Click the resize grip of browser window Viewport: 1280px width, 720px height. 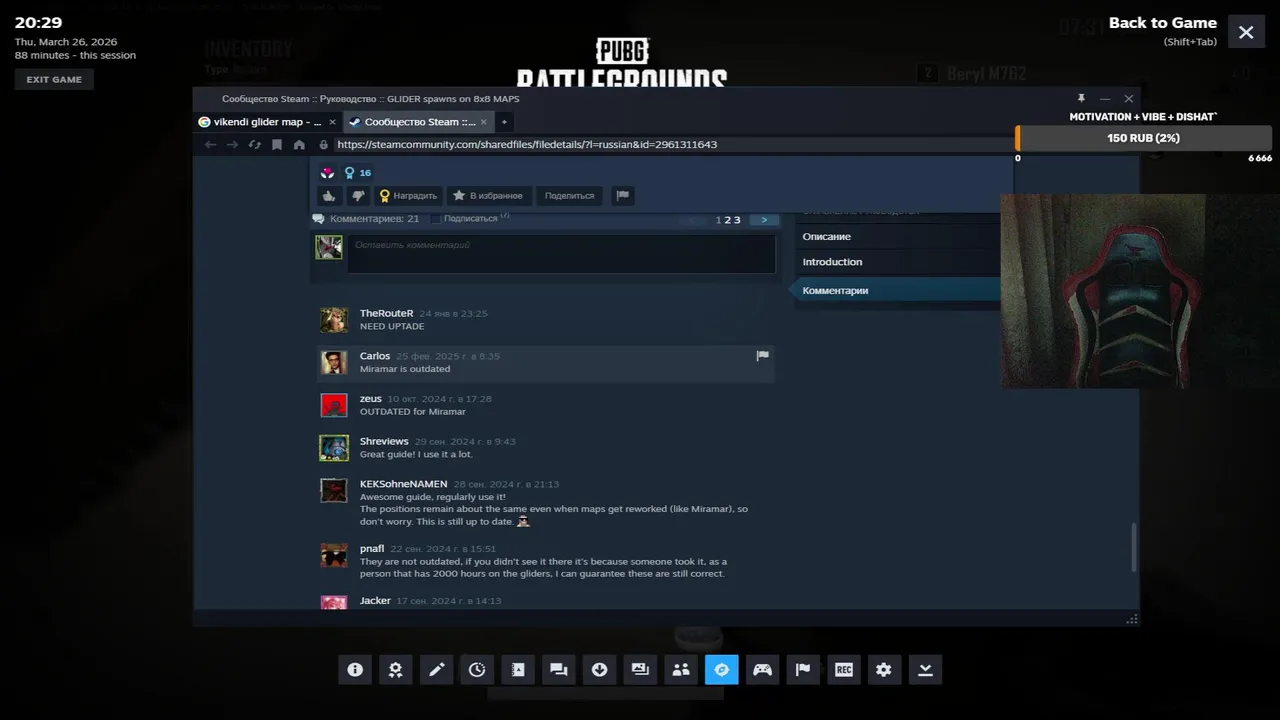pos(1132,620)
